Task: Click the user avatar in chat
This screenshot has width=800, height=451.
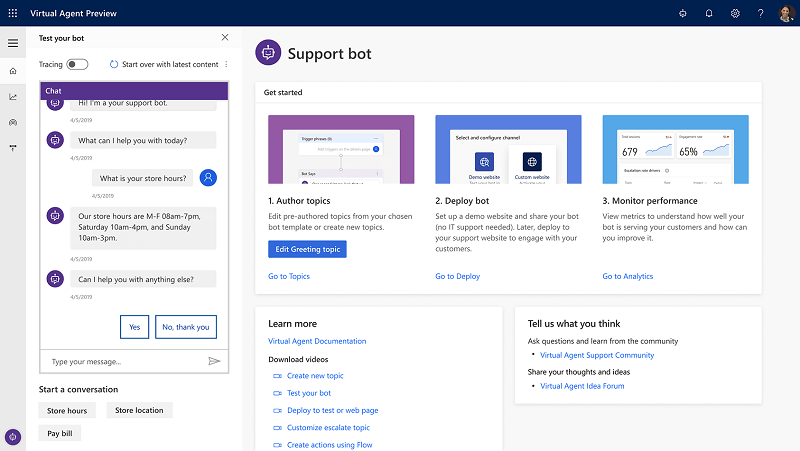Action: pos(208,178)
